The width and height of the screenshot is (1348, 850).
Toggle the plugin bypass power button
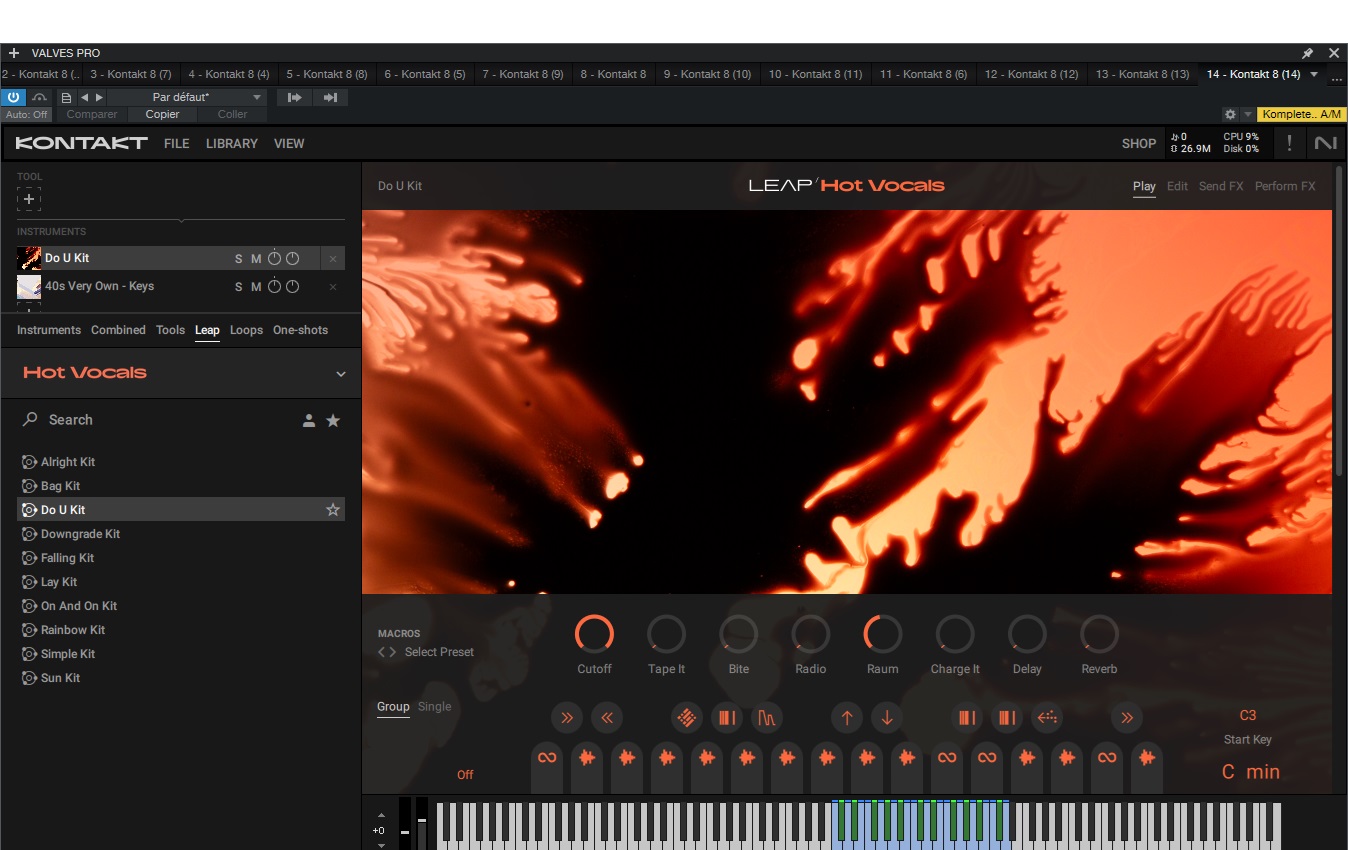tap(13, 97)
